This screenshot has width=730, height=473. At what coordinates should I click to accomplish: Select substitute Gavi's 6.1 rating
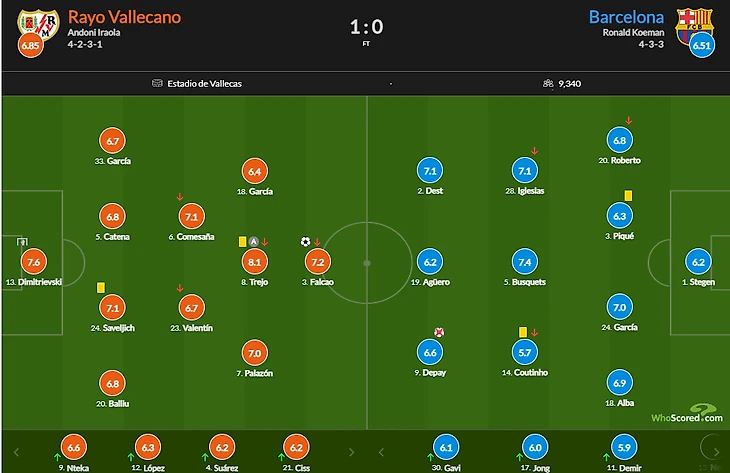[x=447, y=448]
